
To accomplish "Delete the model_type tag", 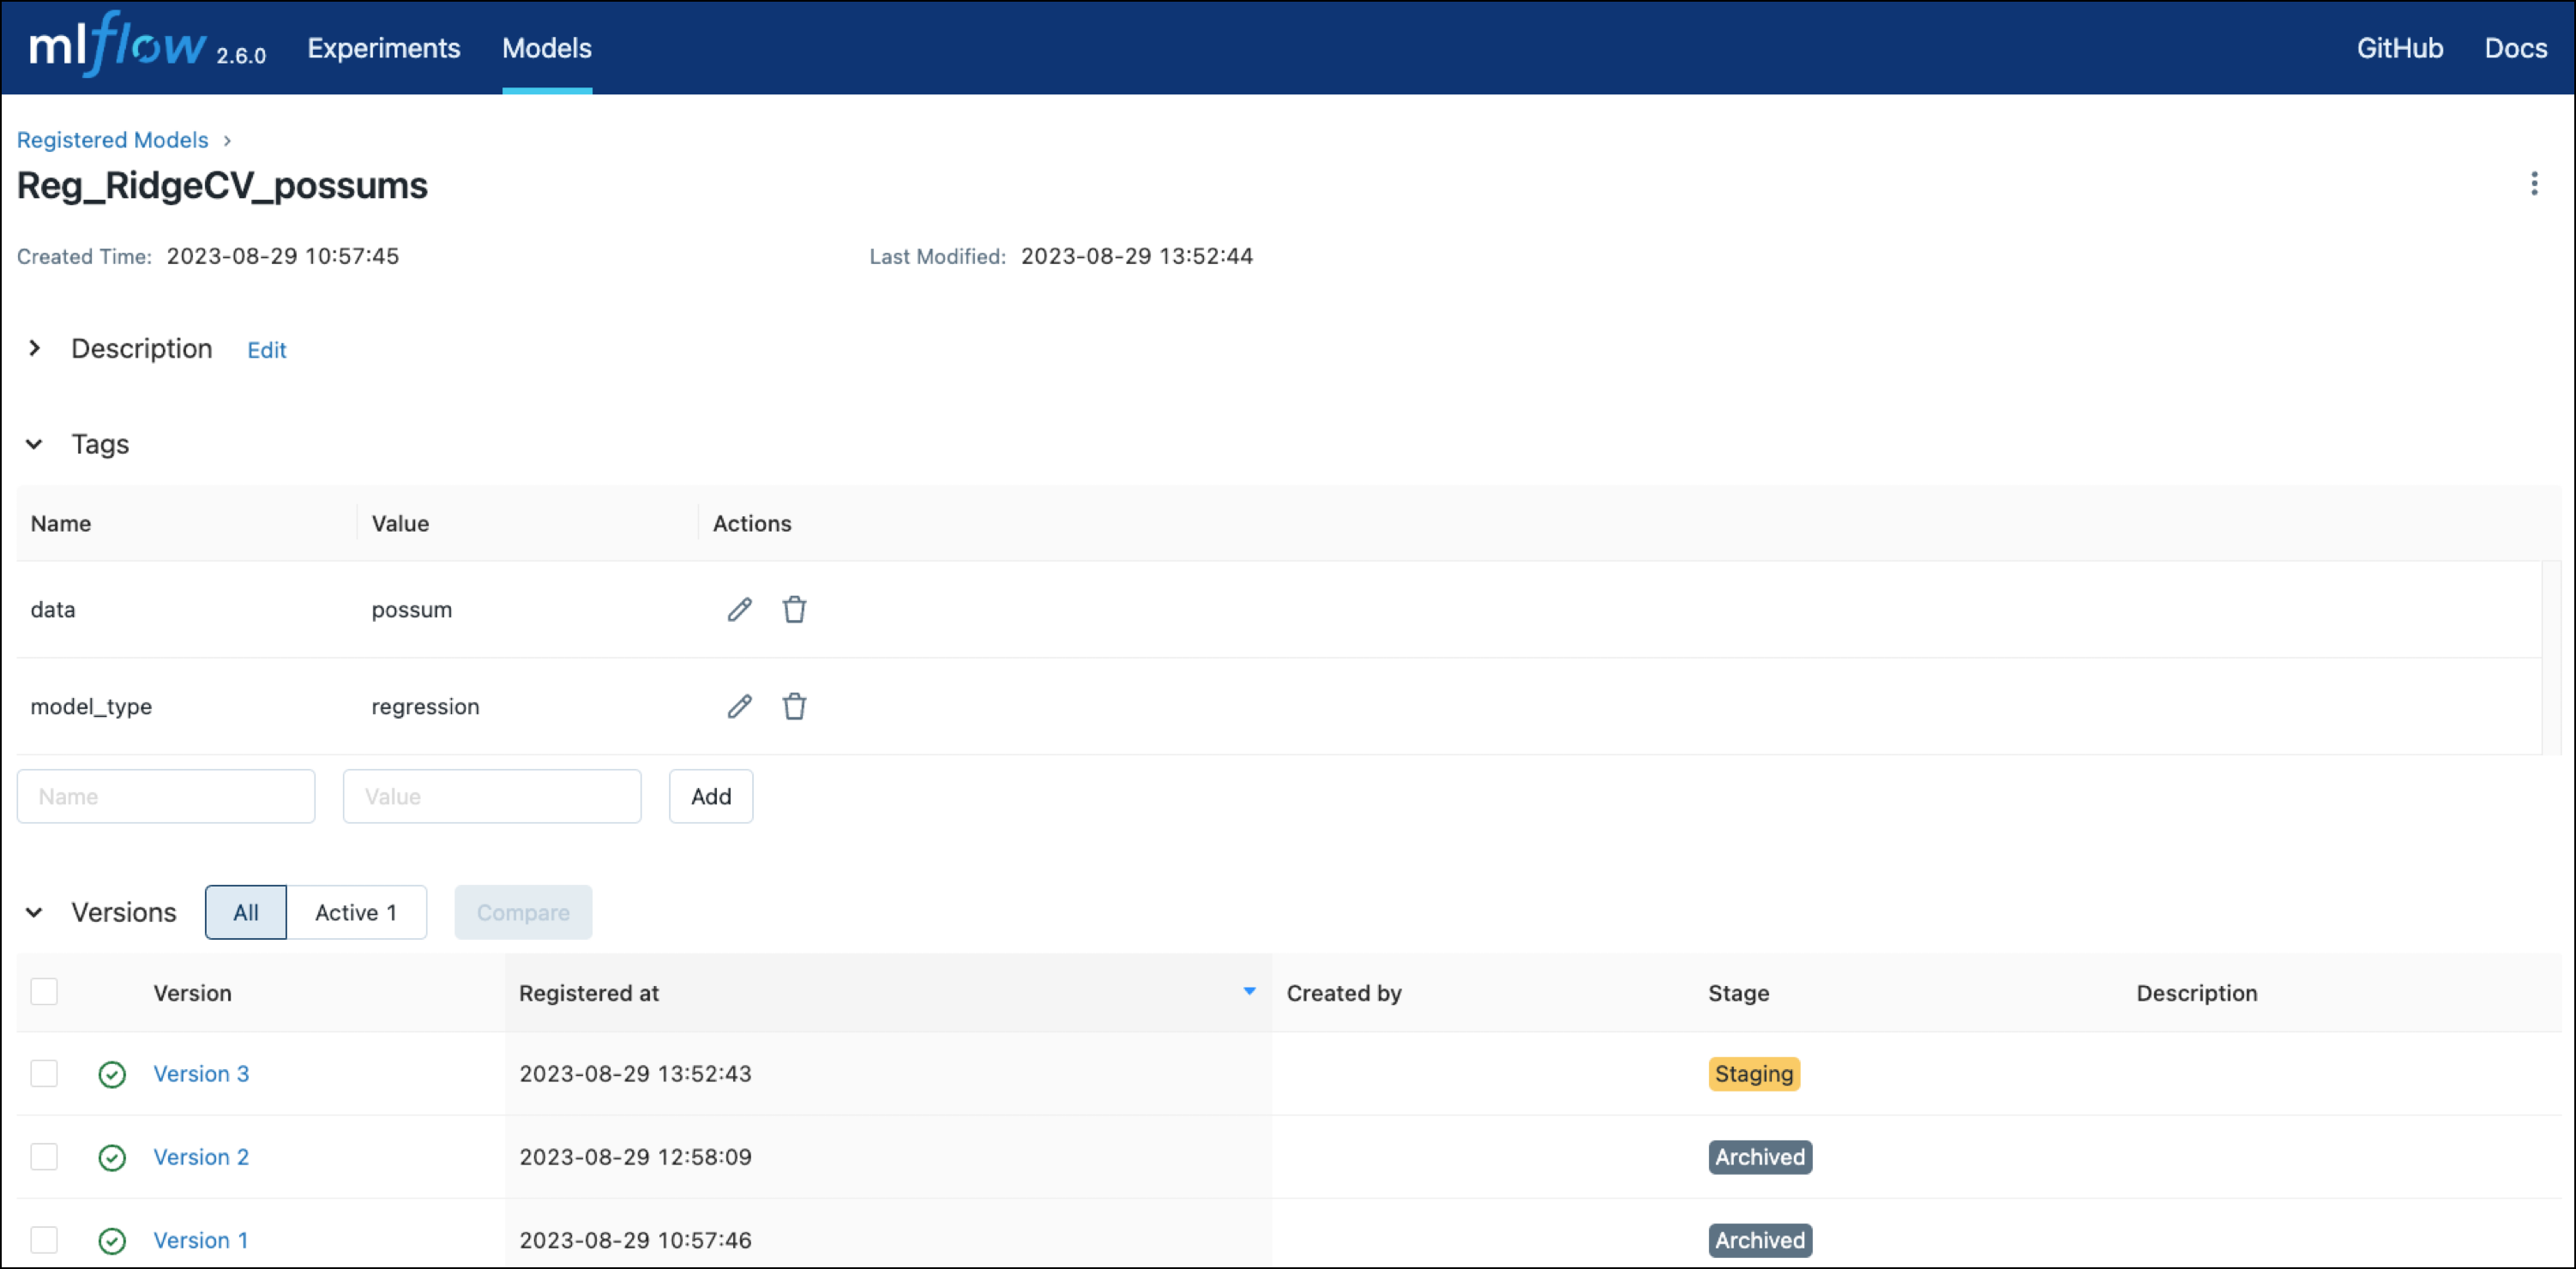I will (795, 706).
